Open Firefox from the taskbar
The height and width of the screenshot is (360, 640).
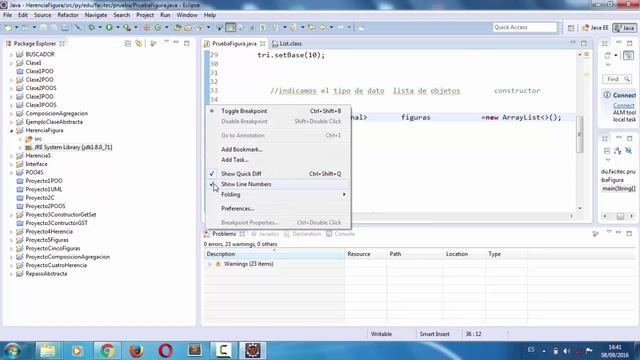coord(136,351)
